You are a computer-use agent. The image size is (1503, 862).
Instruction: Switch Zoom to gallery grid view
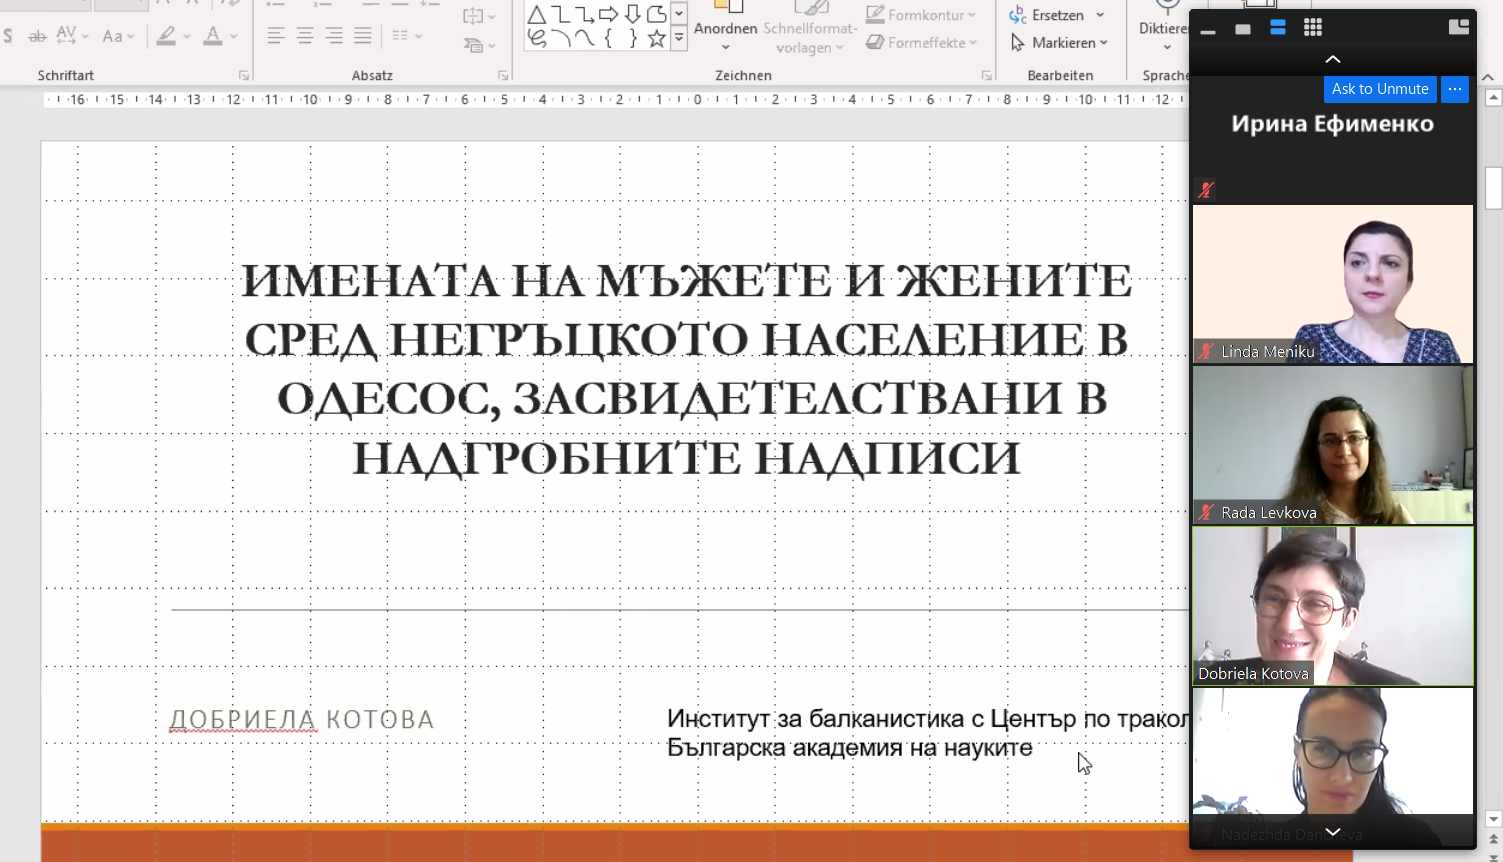pyautogui.click(x=1313, y=28)
